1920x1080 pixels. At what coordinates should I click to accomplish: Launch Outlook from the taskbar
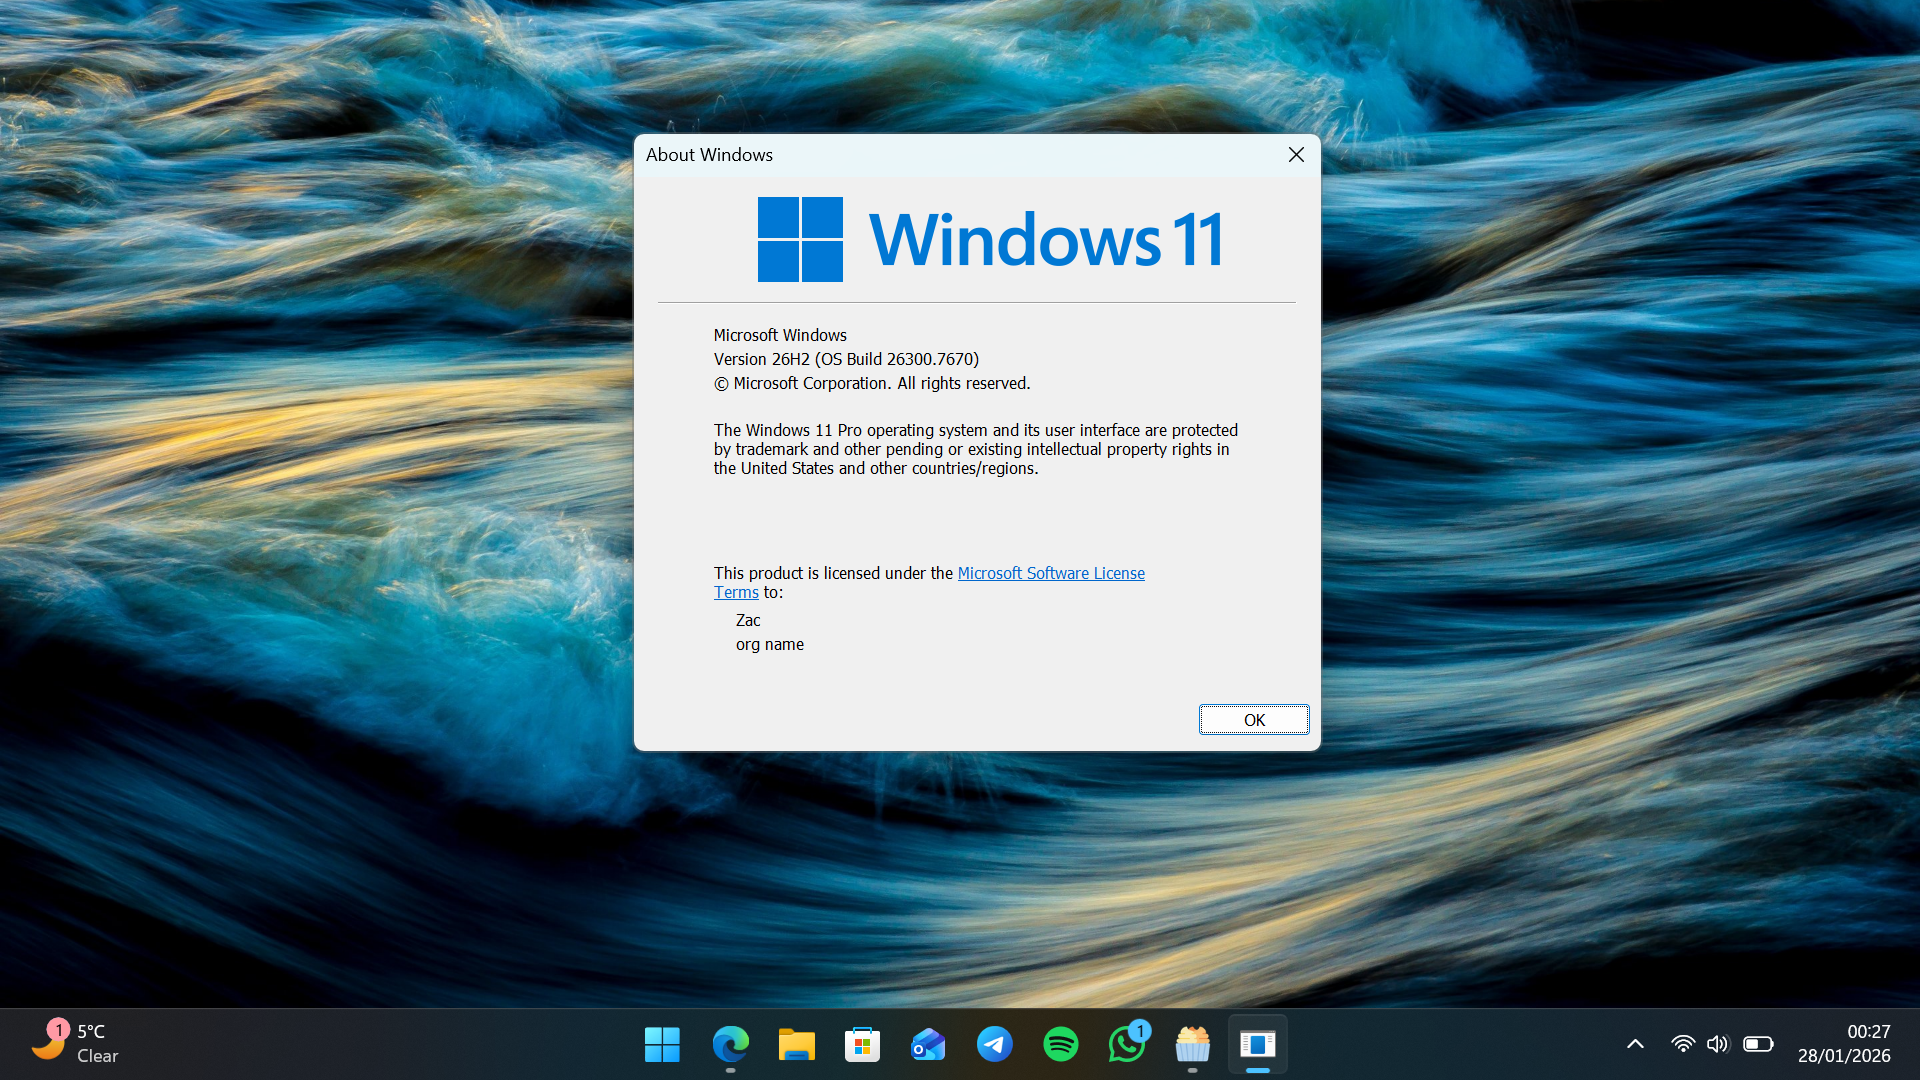[929, 1043]
